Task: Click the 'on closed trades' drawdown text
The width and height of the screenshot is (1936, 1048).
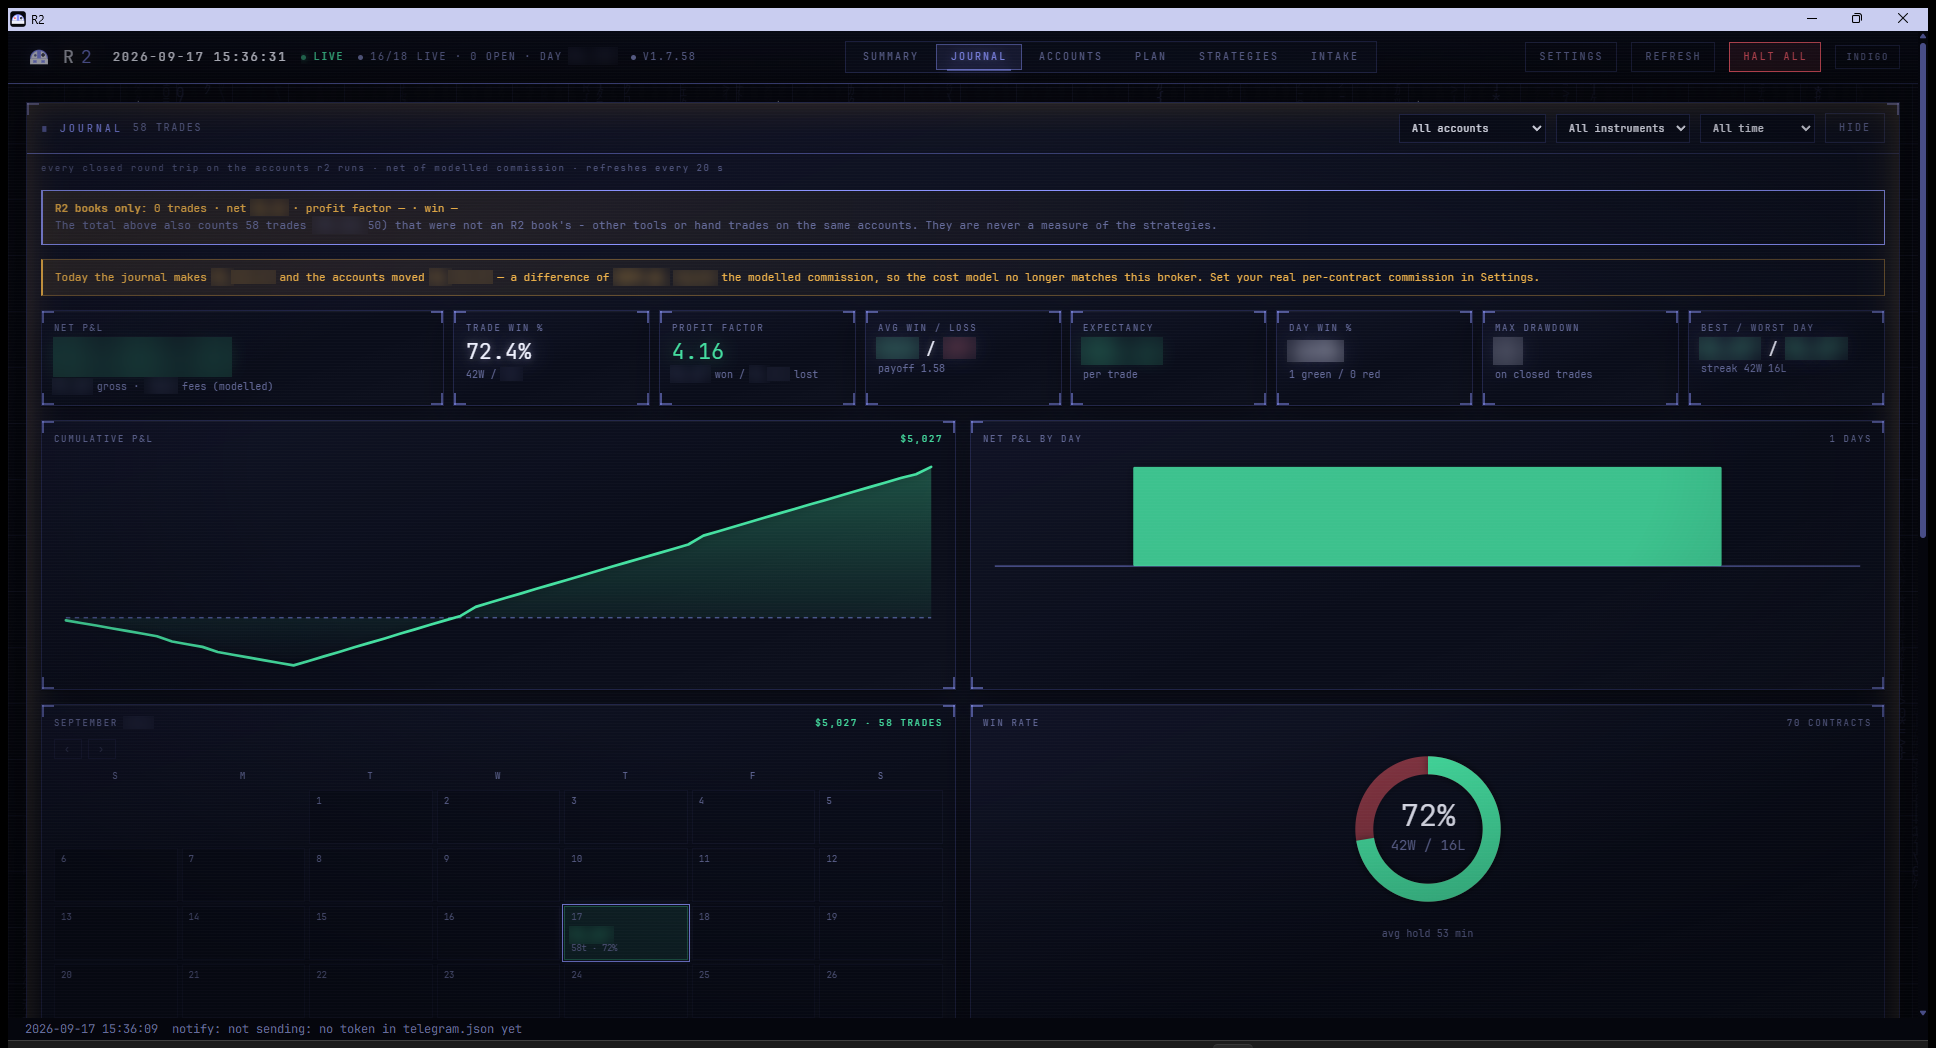Action: click(1543, 375)
